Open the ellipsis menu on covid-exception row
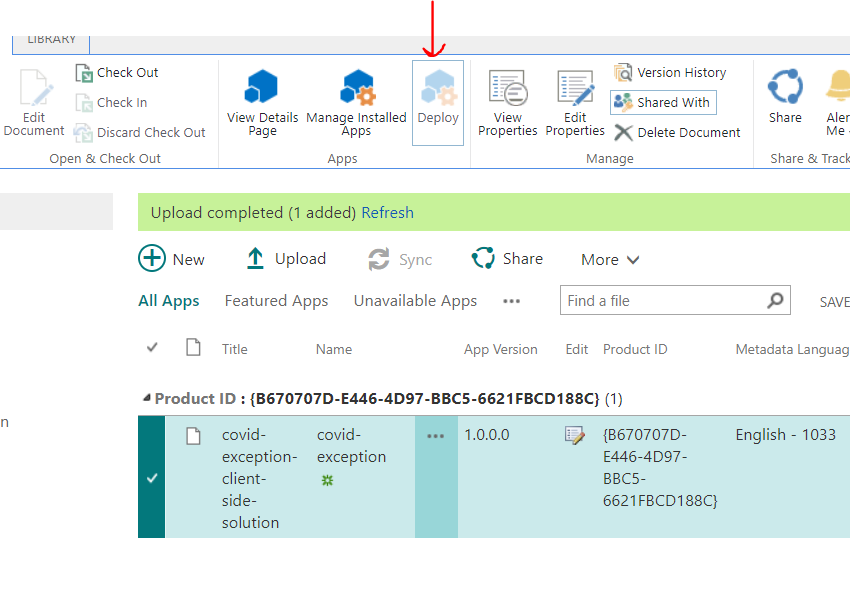Viewport: 850px width, 597px height. coord(435,435)
